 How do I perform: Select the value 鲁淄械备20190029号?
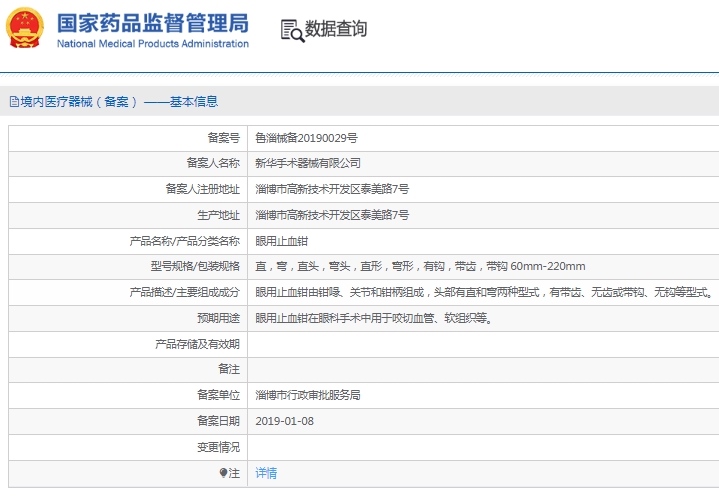(306, 138)
